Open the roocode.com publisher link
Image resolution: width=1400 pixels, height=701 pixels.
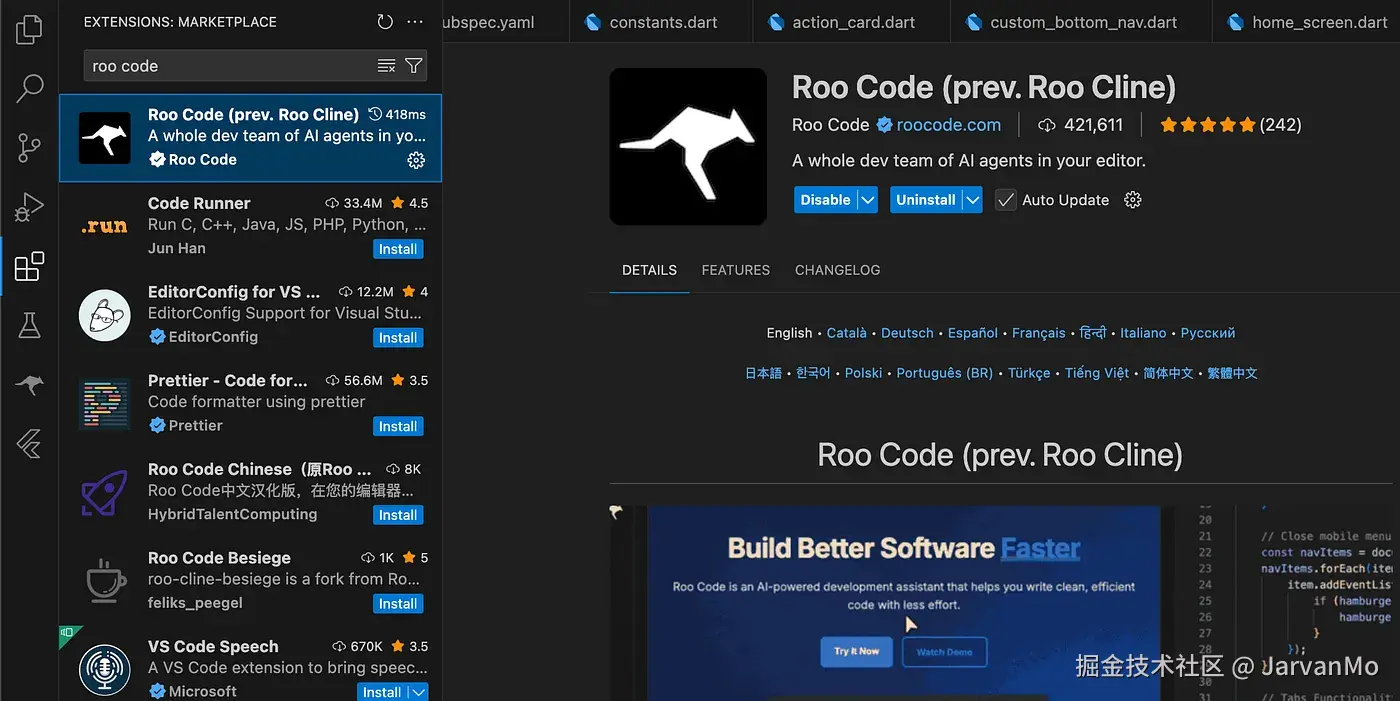coord(949,125)
